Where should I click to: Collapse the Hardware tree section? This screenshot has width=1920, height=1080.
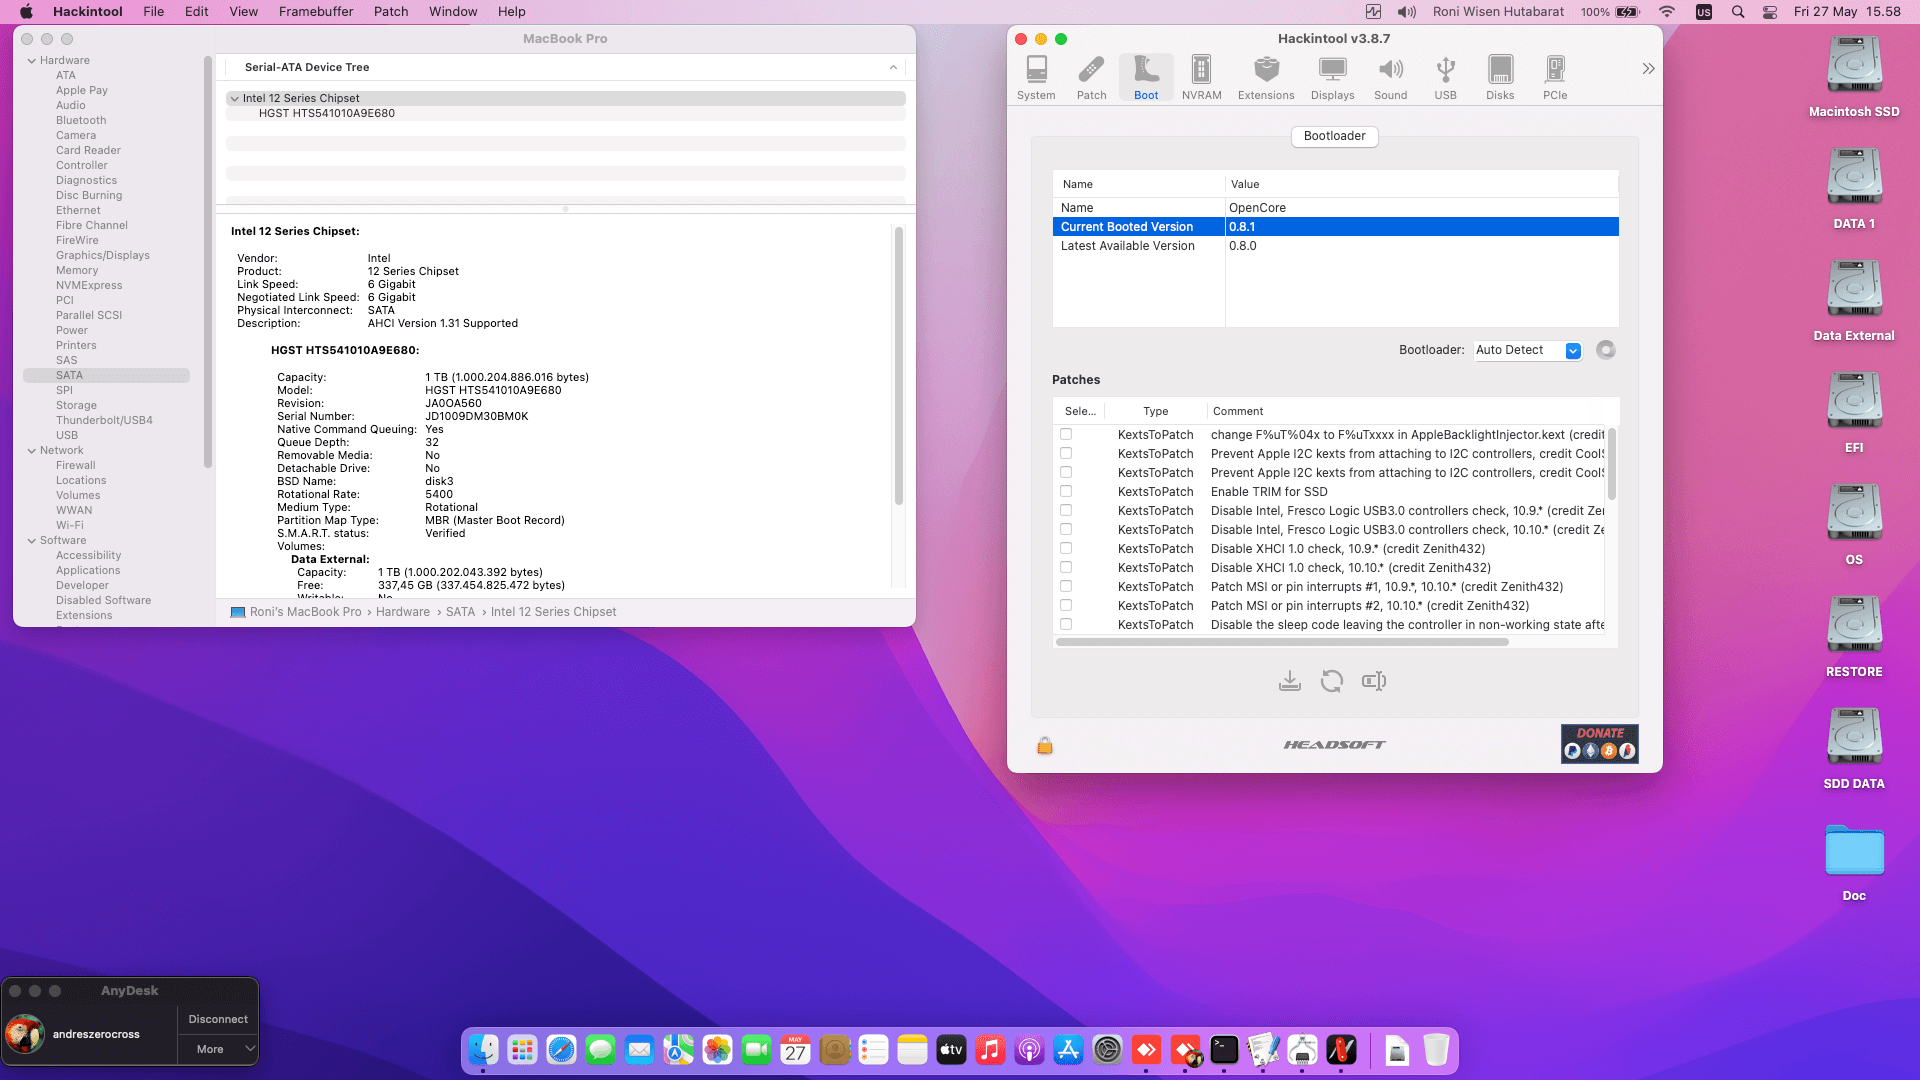pyautogui.click(x=32, y=61)
